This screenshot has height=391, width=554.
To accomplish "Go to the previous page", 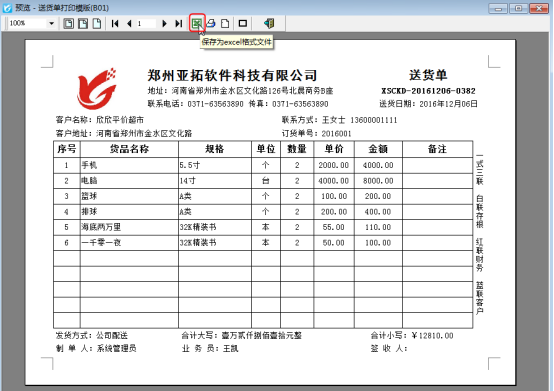I will pos(129,23).
